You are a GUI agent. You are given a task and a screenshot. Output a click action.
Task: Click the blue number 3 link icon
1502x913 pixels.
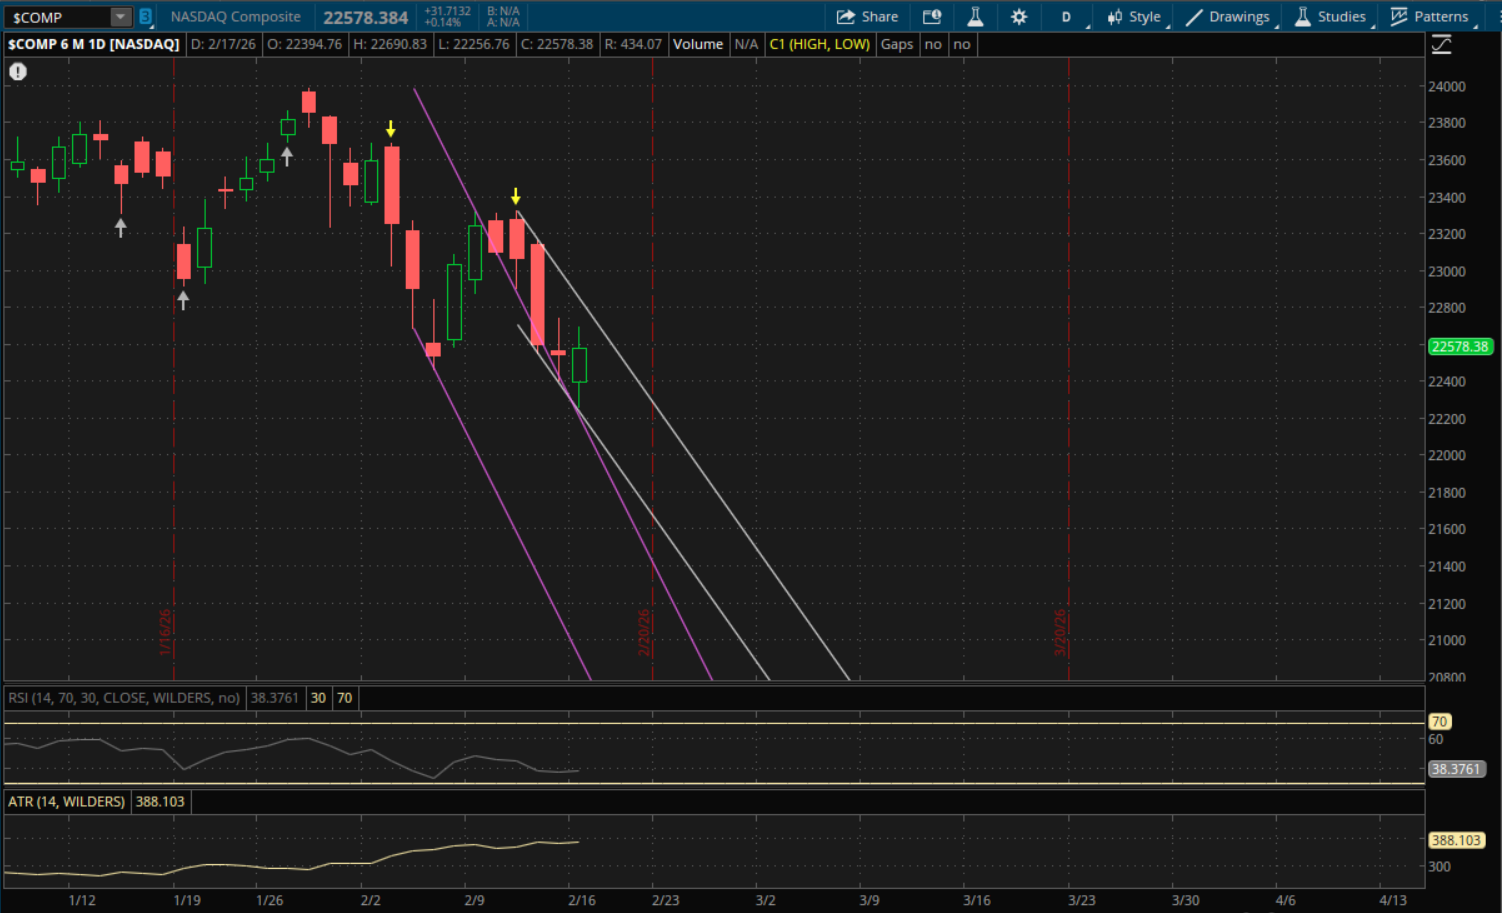[145, 17]
